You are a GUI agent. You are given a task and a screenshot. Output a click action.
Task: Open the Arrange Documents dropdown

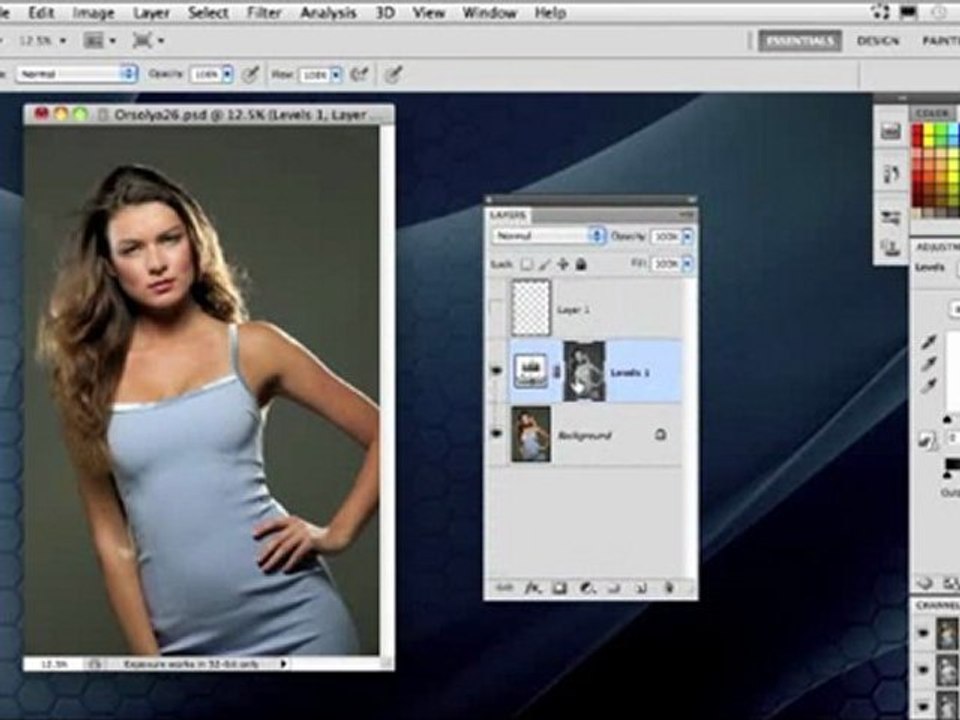click(99, 41)
